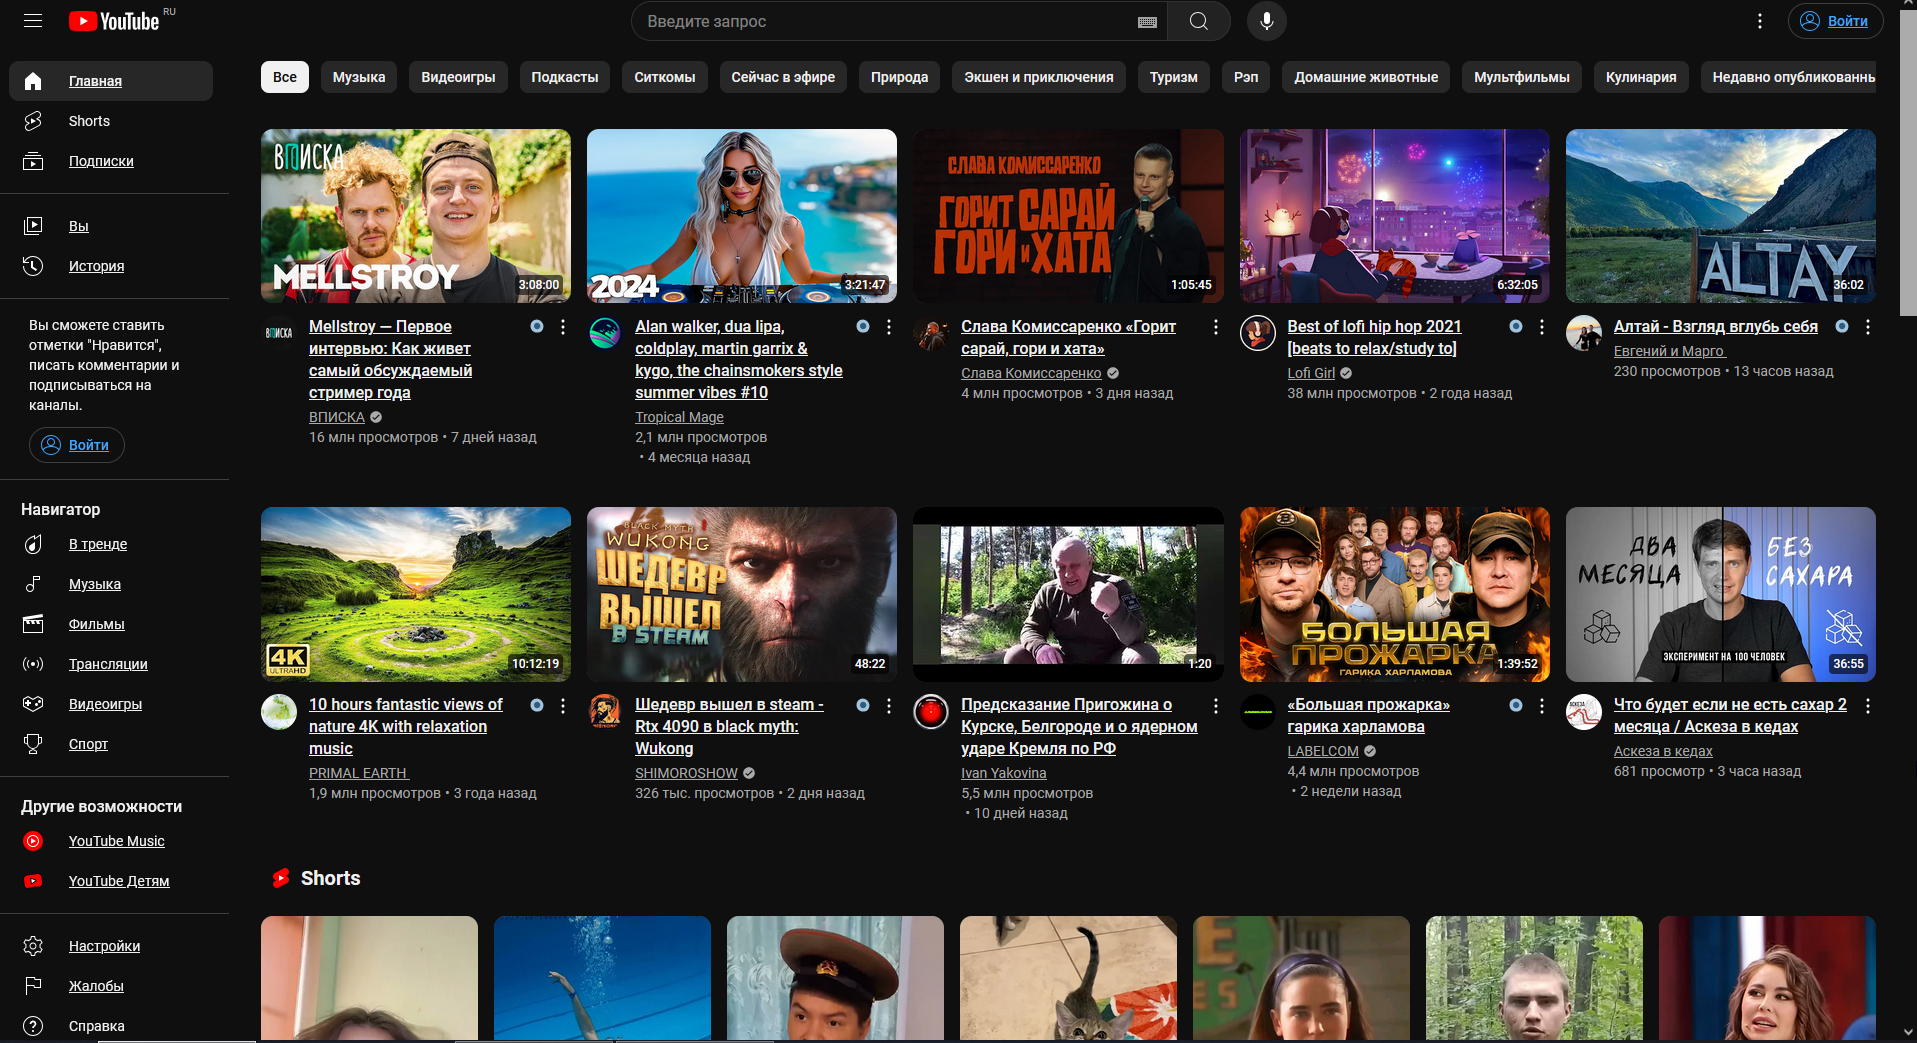Click the Настройки gear icon
1917x1043 pixels.
point(33,946)
